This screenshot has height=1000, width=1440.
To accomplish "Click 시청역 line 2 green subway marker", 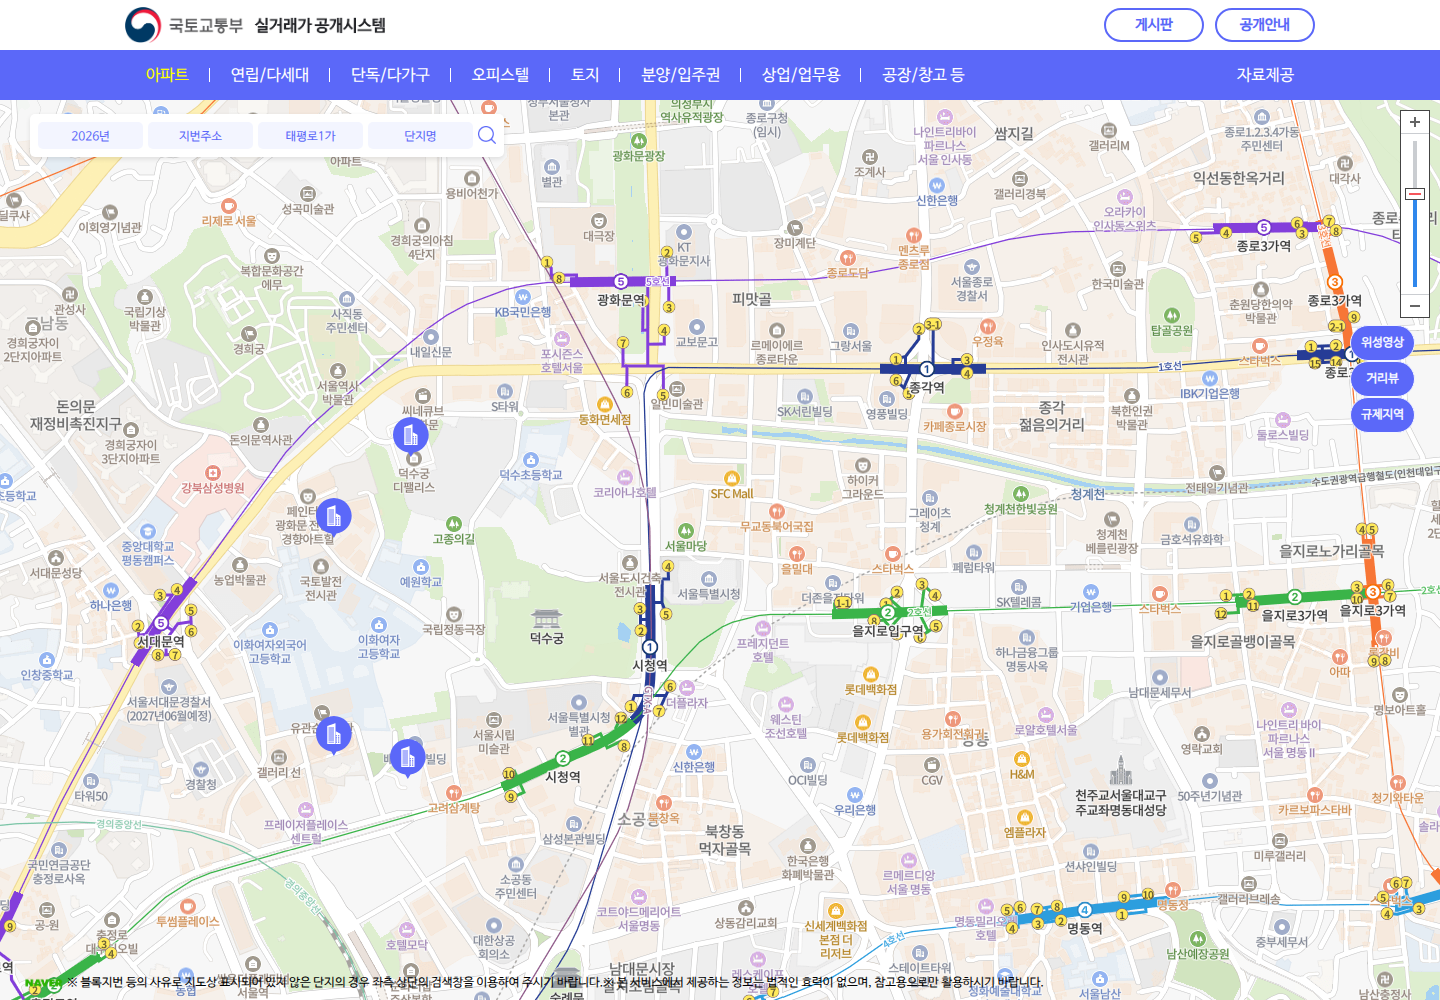I will pos(563,759).
